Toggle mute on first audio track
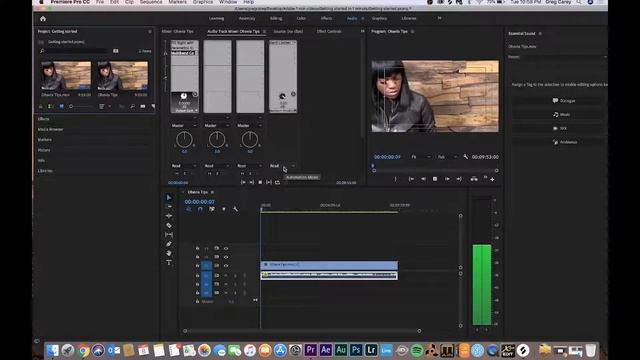640x360 pixels. (x=226, y=276)
